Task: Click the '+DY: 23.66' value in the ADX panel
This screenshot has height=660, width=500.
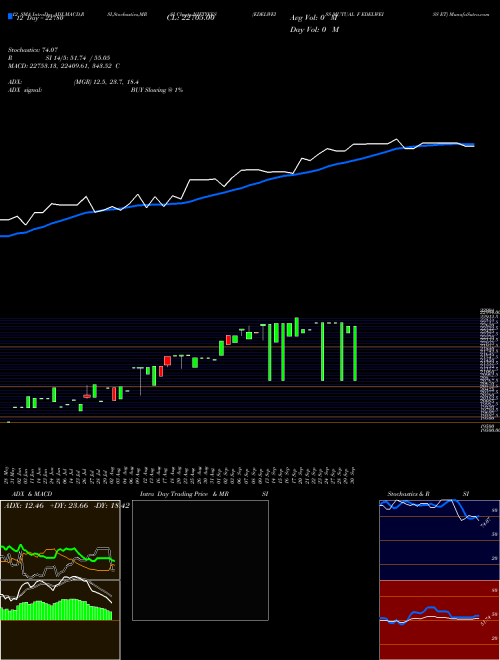Action: coord(69,505)
